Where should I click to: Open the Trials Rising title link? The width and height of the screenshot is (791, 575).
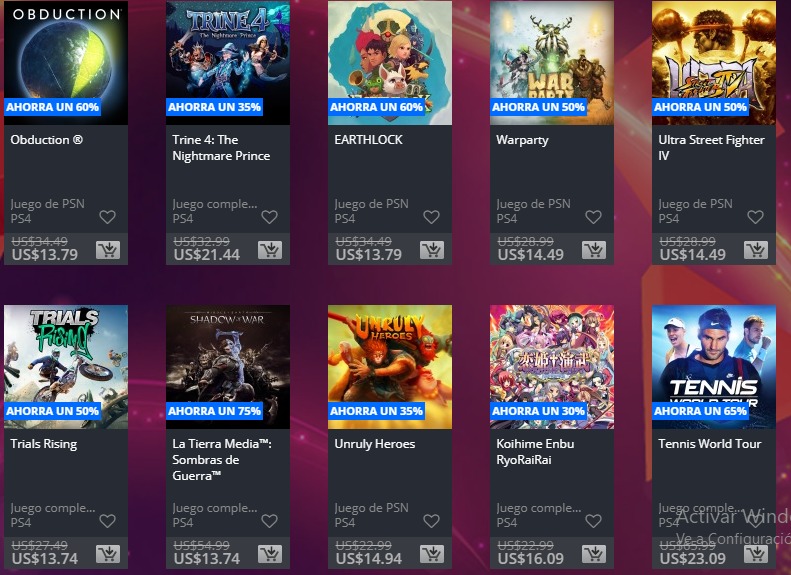pos(44,444)
